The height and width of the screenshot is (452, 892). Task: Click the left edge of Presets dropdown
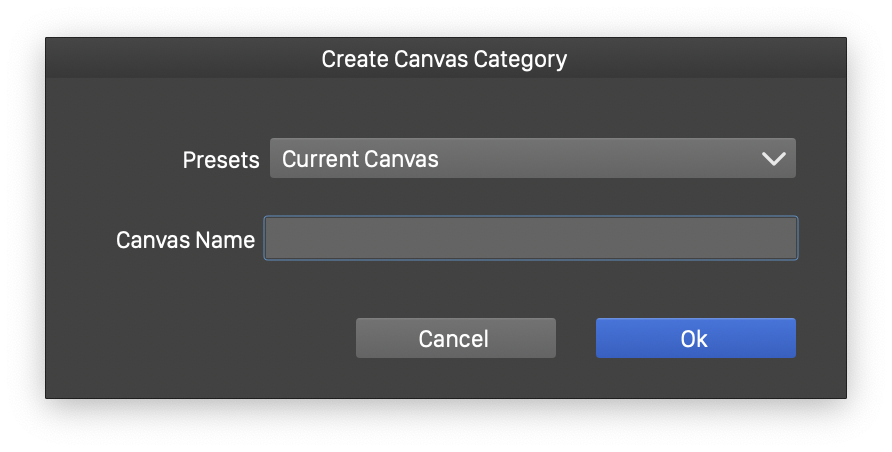pyautogui.click(x=275, y=159)
